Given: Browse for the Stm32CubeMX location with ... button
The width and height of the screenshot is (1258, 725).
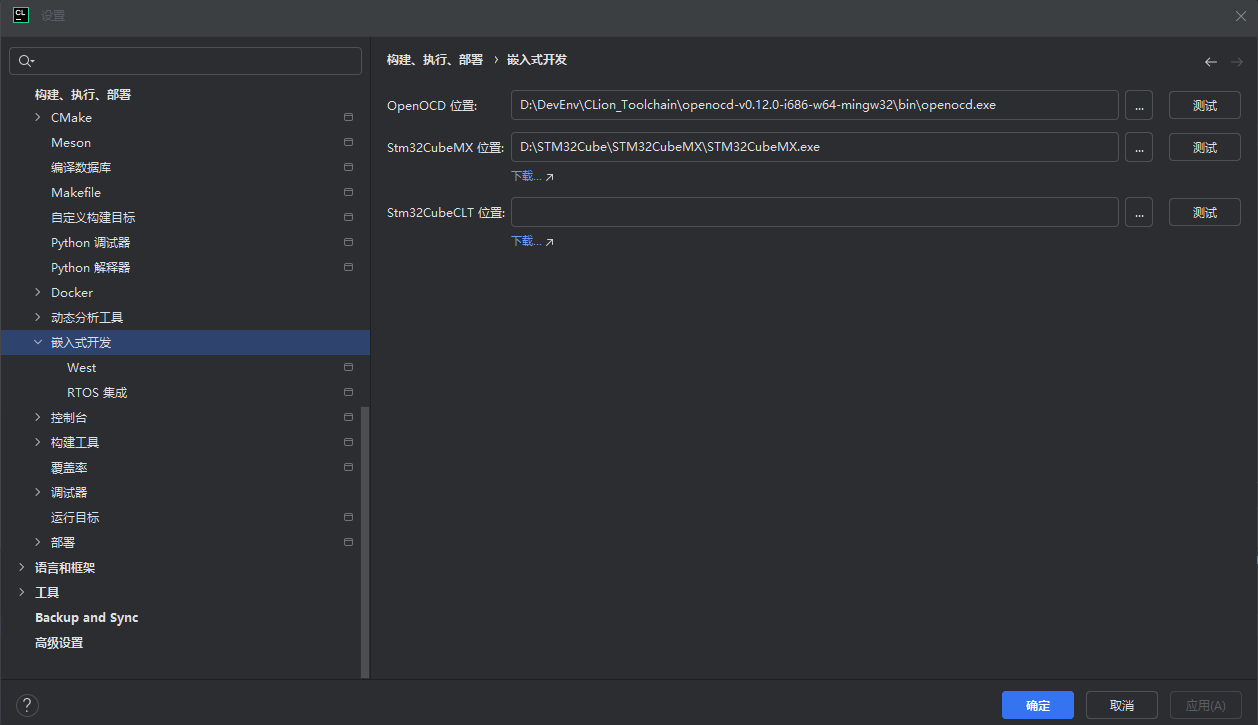Looking at the screenshot, I should [1139, 147].
